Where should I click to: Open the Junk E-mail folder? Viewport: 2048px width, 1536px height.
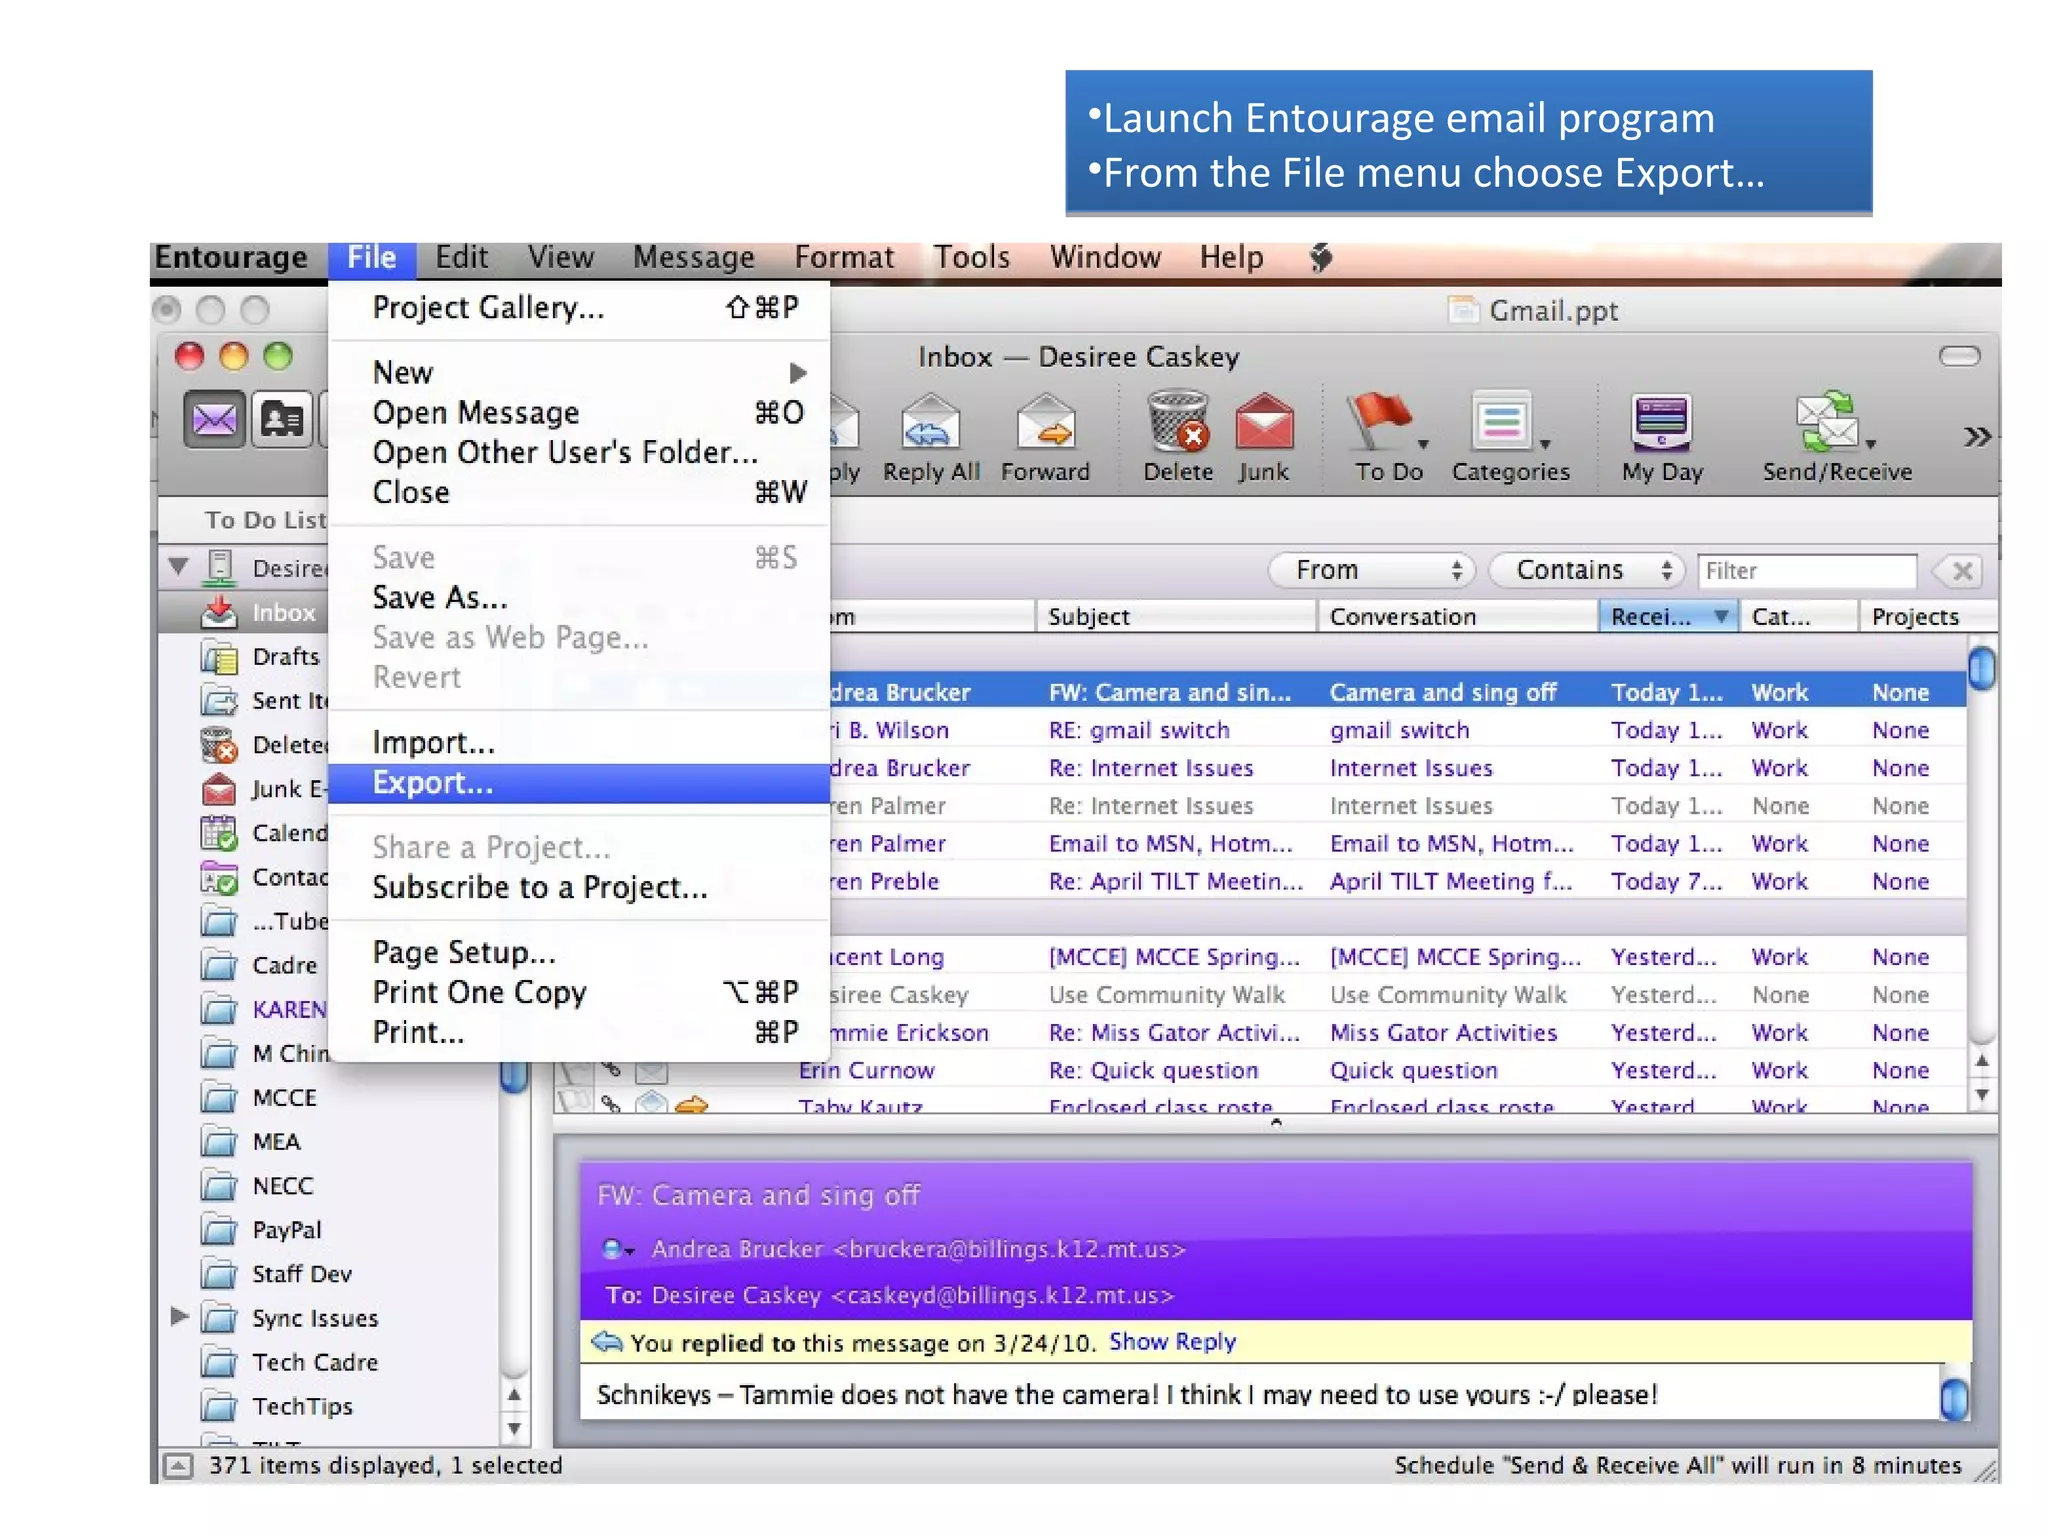(263, 789)
